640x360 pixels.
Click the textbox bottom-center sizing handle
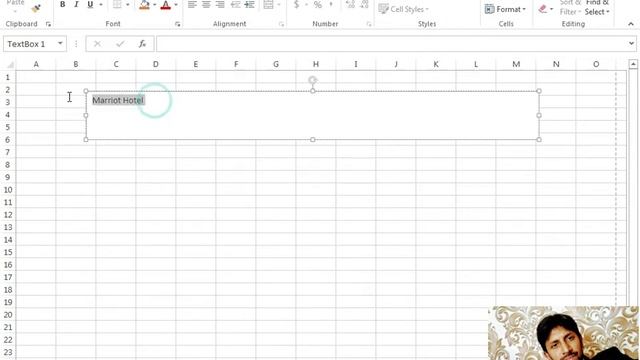(313, 140)
